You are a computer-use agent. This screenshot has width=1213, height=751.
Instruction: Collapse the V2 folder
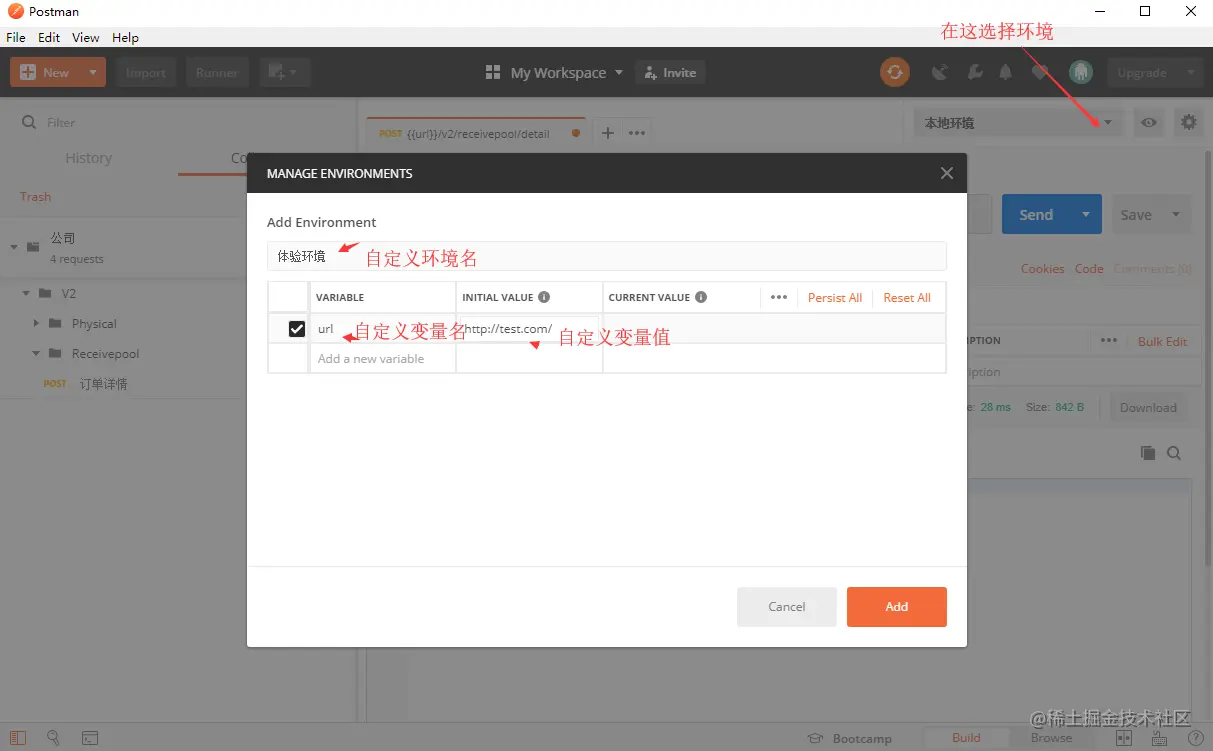point(26,294)
